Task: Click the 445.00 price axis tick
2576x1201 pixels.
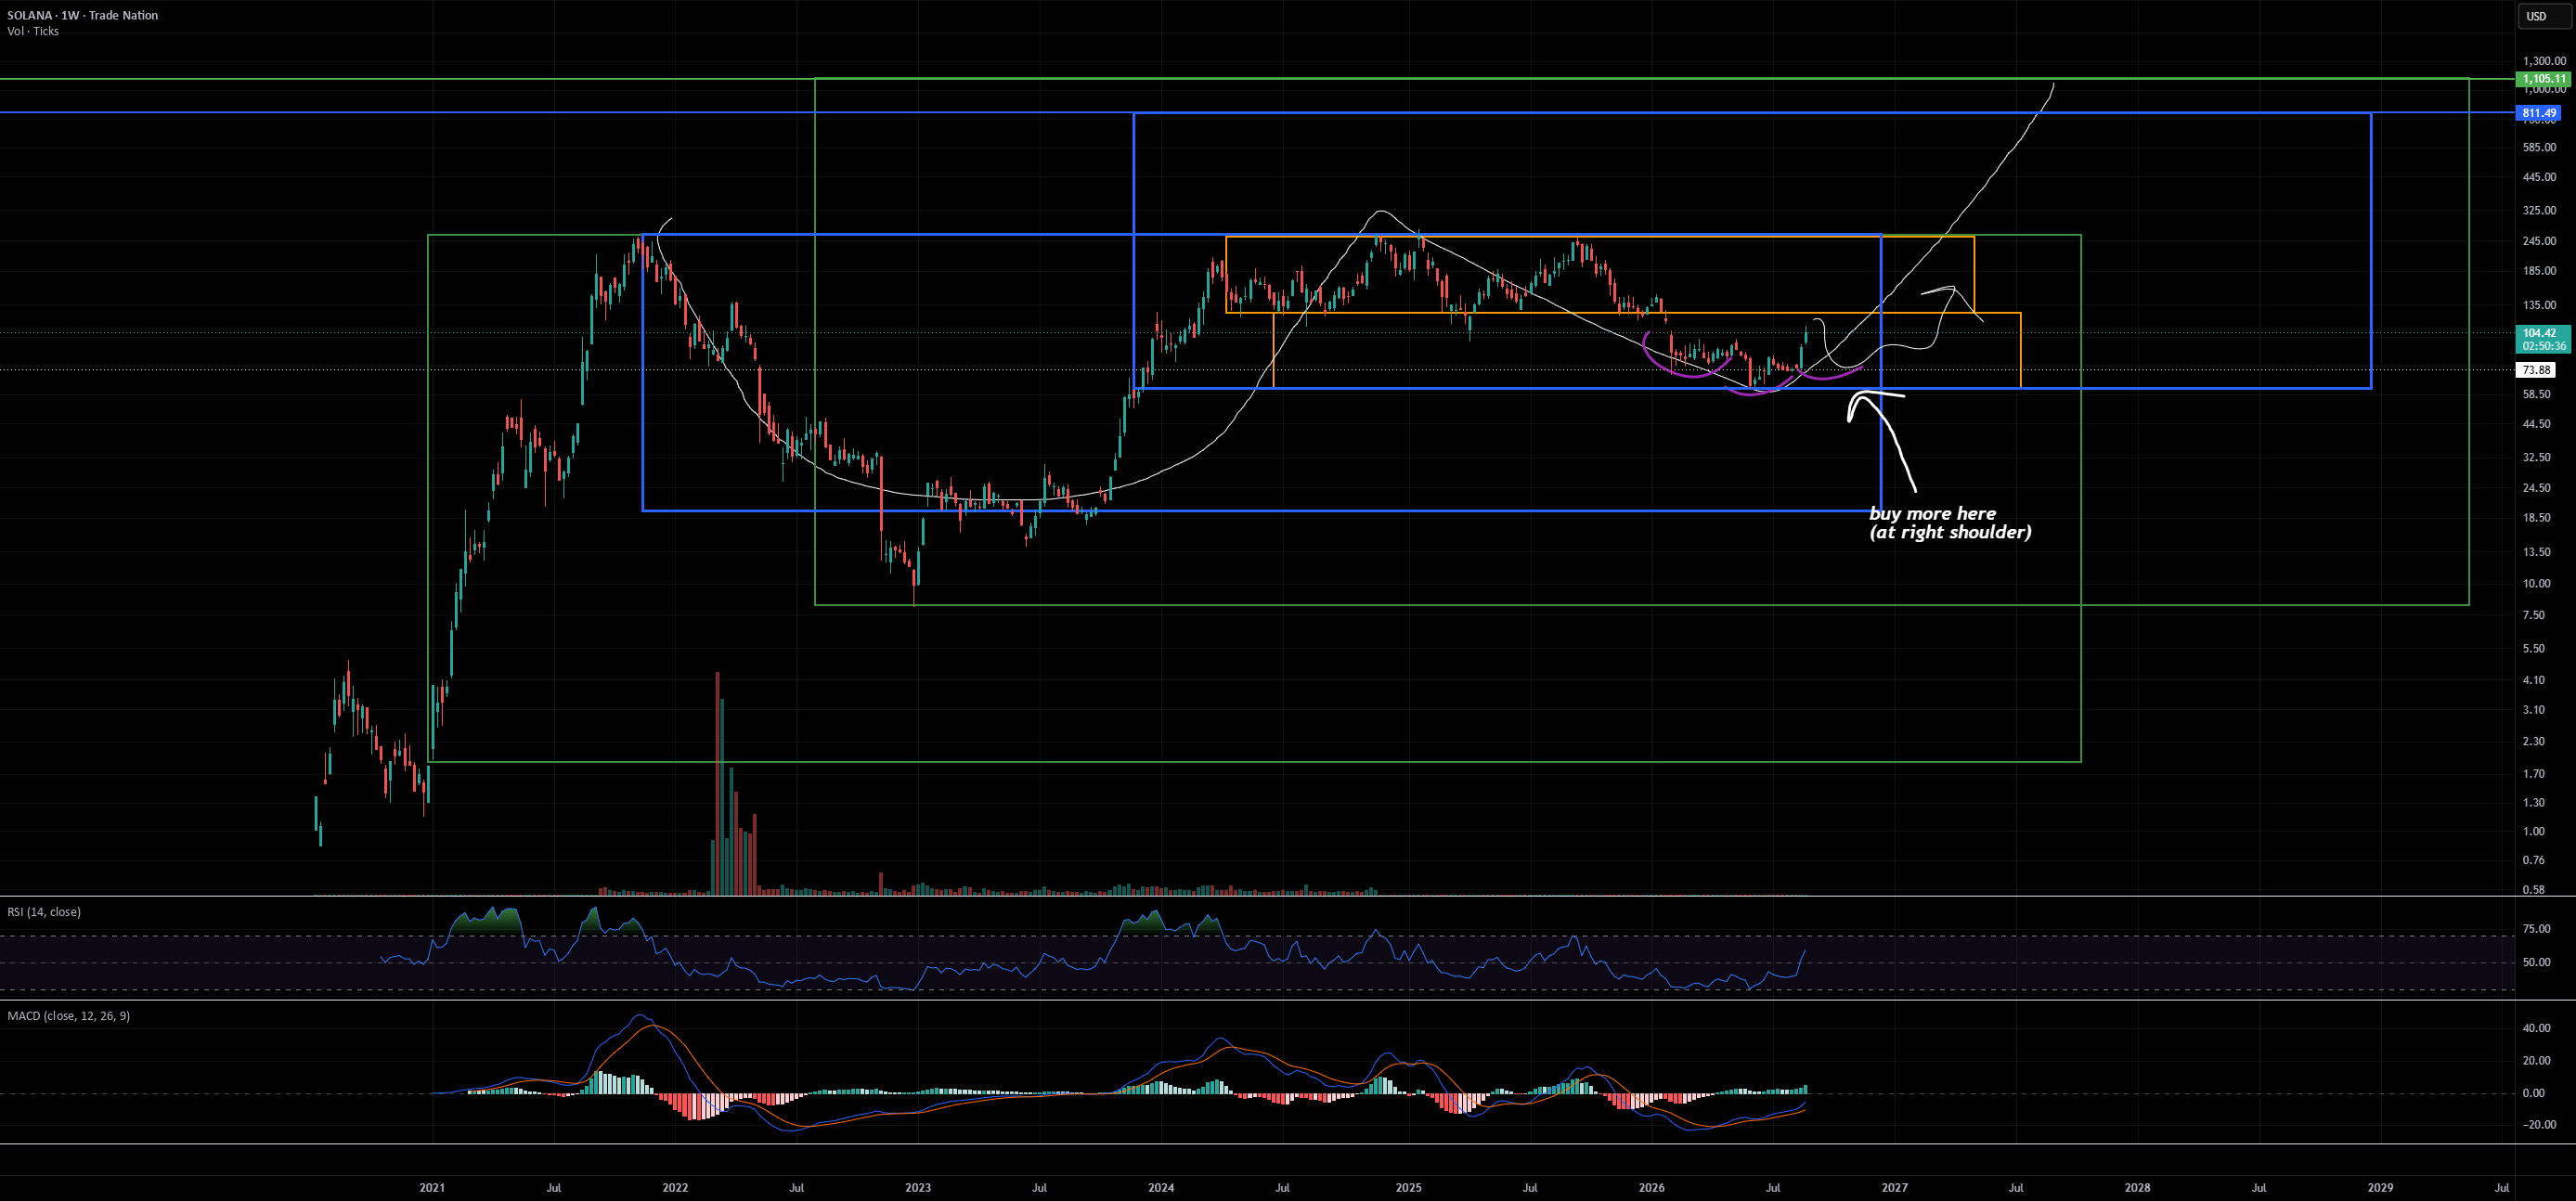Action: click(x=2540, y=178)
